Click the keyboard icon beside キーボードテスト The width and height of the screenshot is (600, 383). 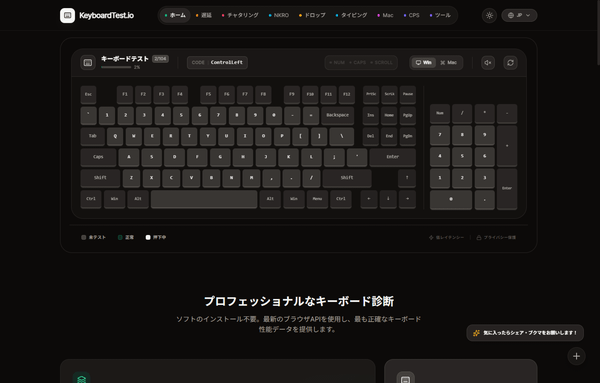(x=88, y=63)
